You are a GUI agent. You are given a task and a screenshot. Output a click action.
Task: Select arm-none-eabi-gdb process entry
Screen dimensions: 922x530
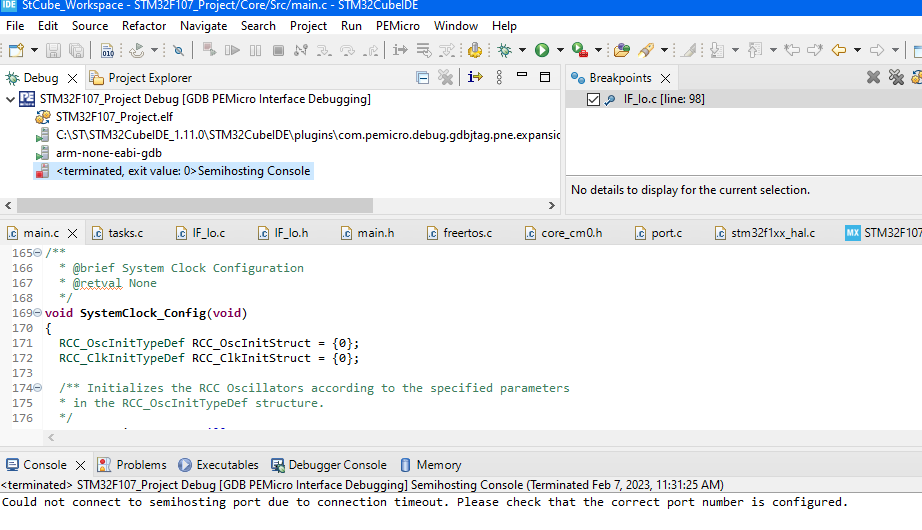109,153
